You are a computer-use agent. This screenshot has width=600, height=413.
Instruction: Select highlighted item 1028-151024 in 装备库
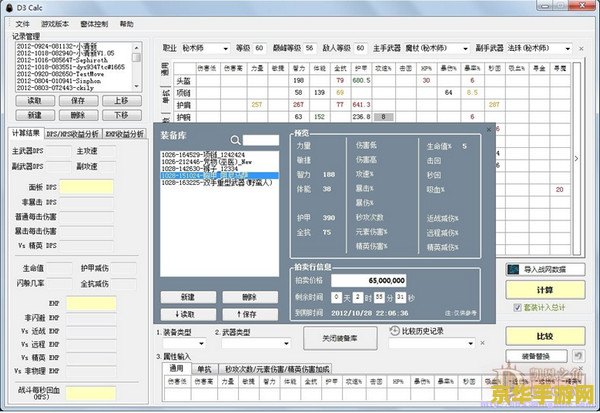pyautogui.click(x=220, y=176)
